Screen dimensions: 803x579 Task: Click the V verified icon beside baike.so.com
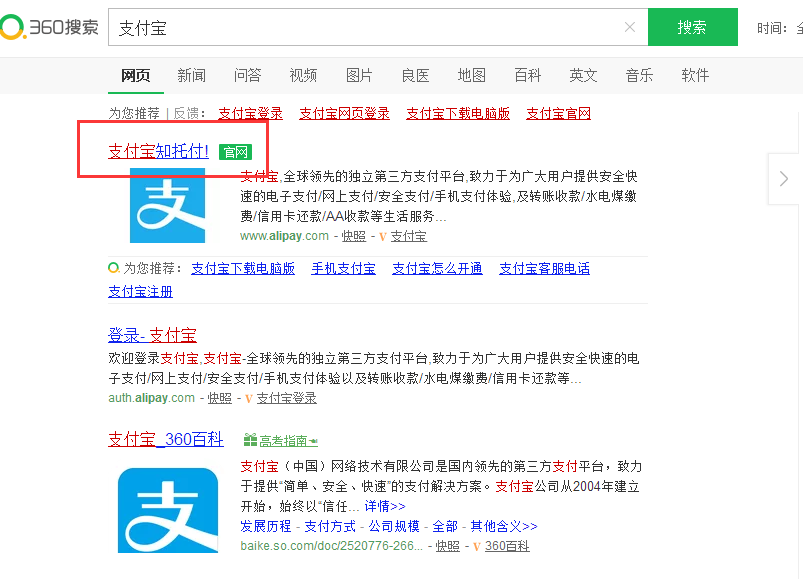pos(477,546)
